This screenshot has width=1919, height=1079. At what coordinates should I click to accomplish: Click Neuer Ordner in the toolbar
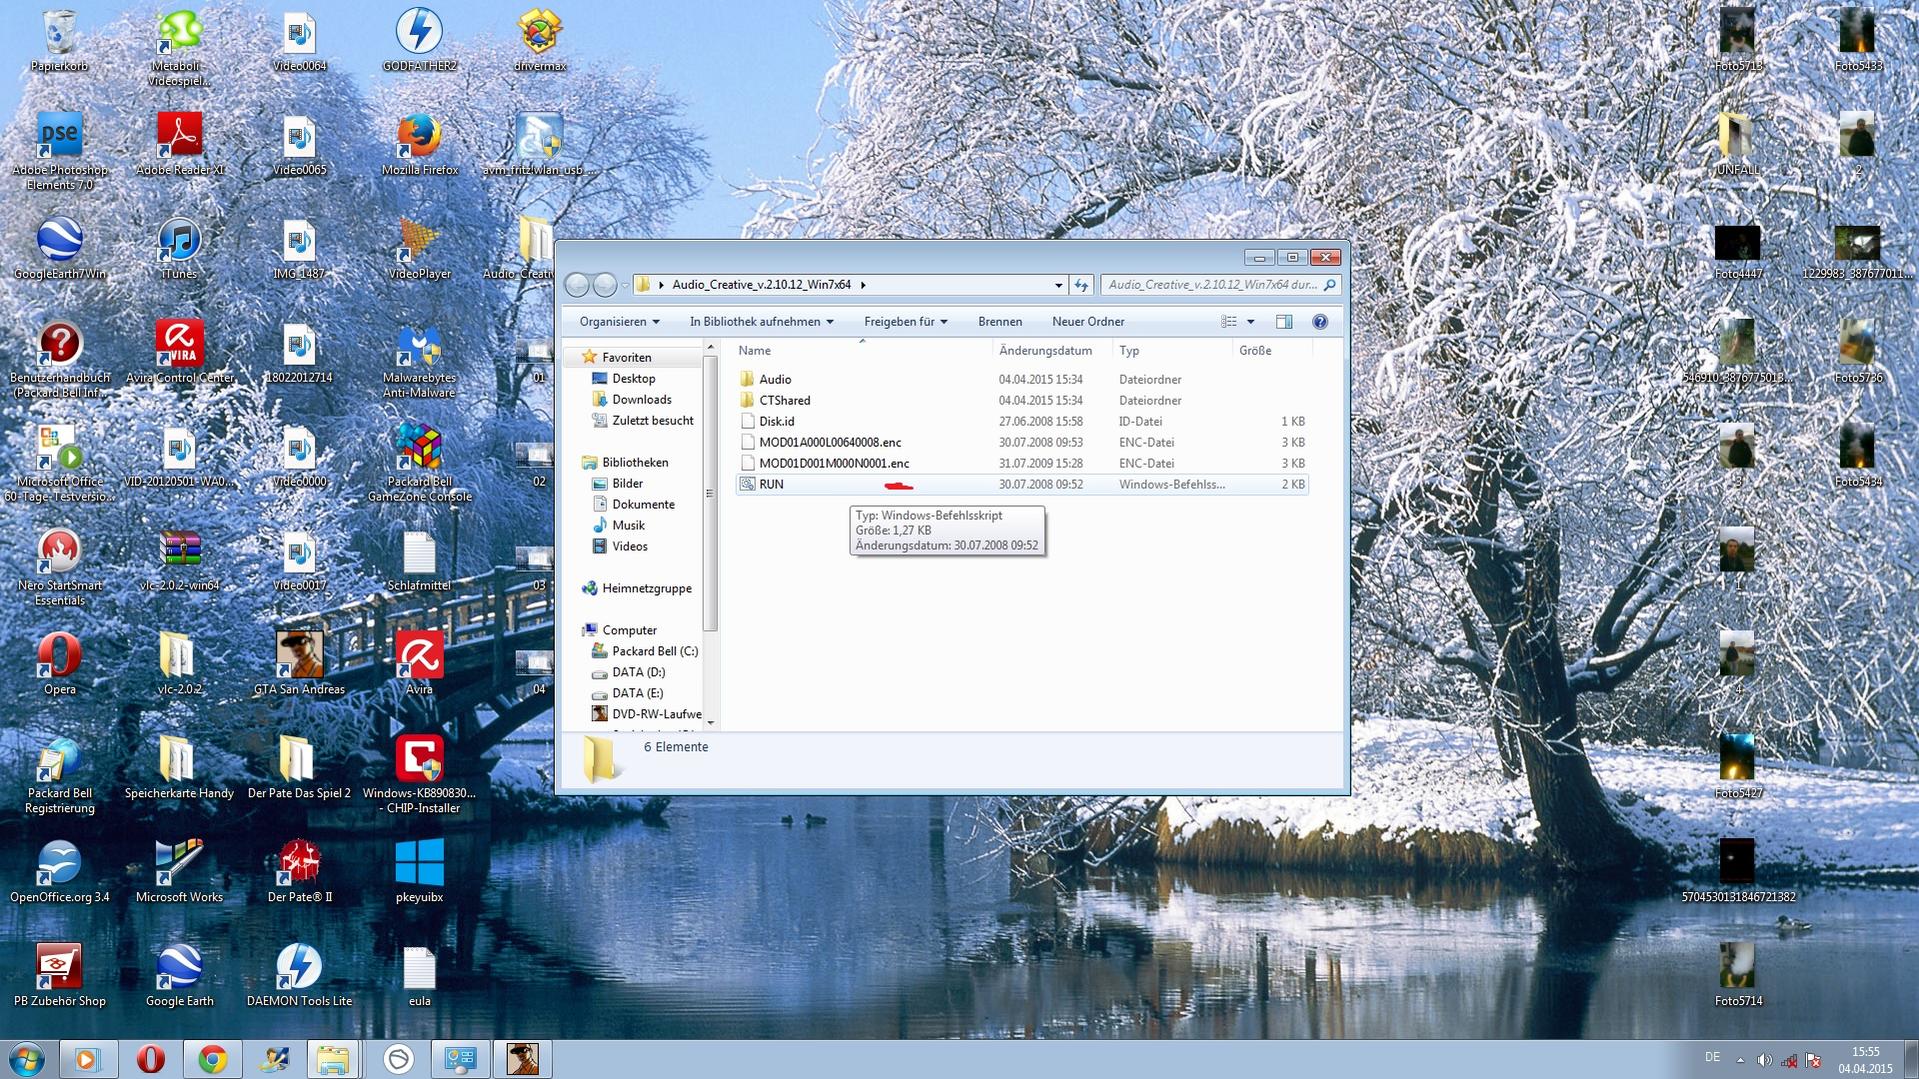click(1088, 322)
